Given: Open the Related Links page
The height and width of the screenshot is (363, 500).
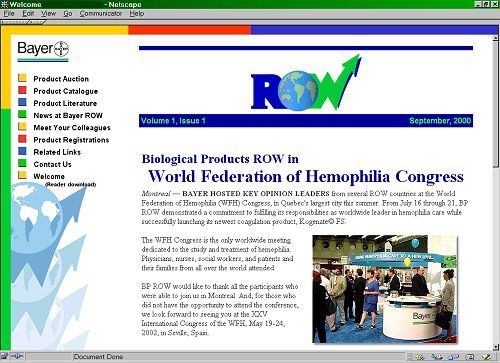Looking at the screenshot, I should pyautogui.click(x=57, y=152).
